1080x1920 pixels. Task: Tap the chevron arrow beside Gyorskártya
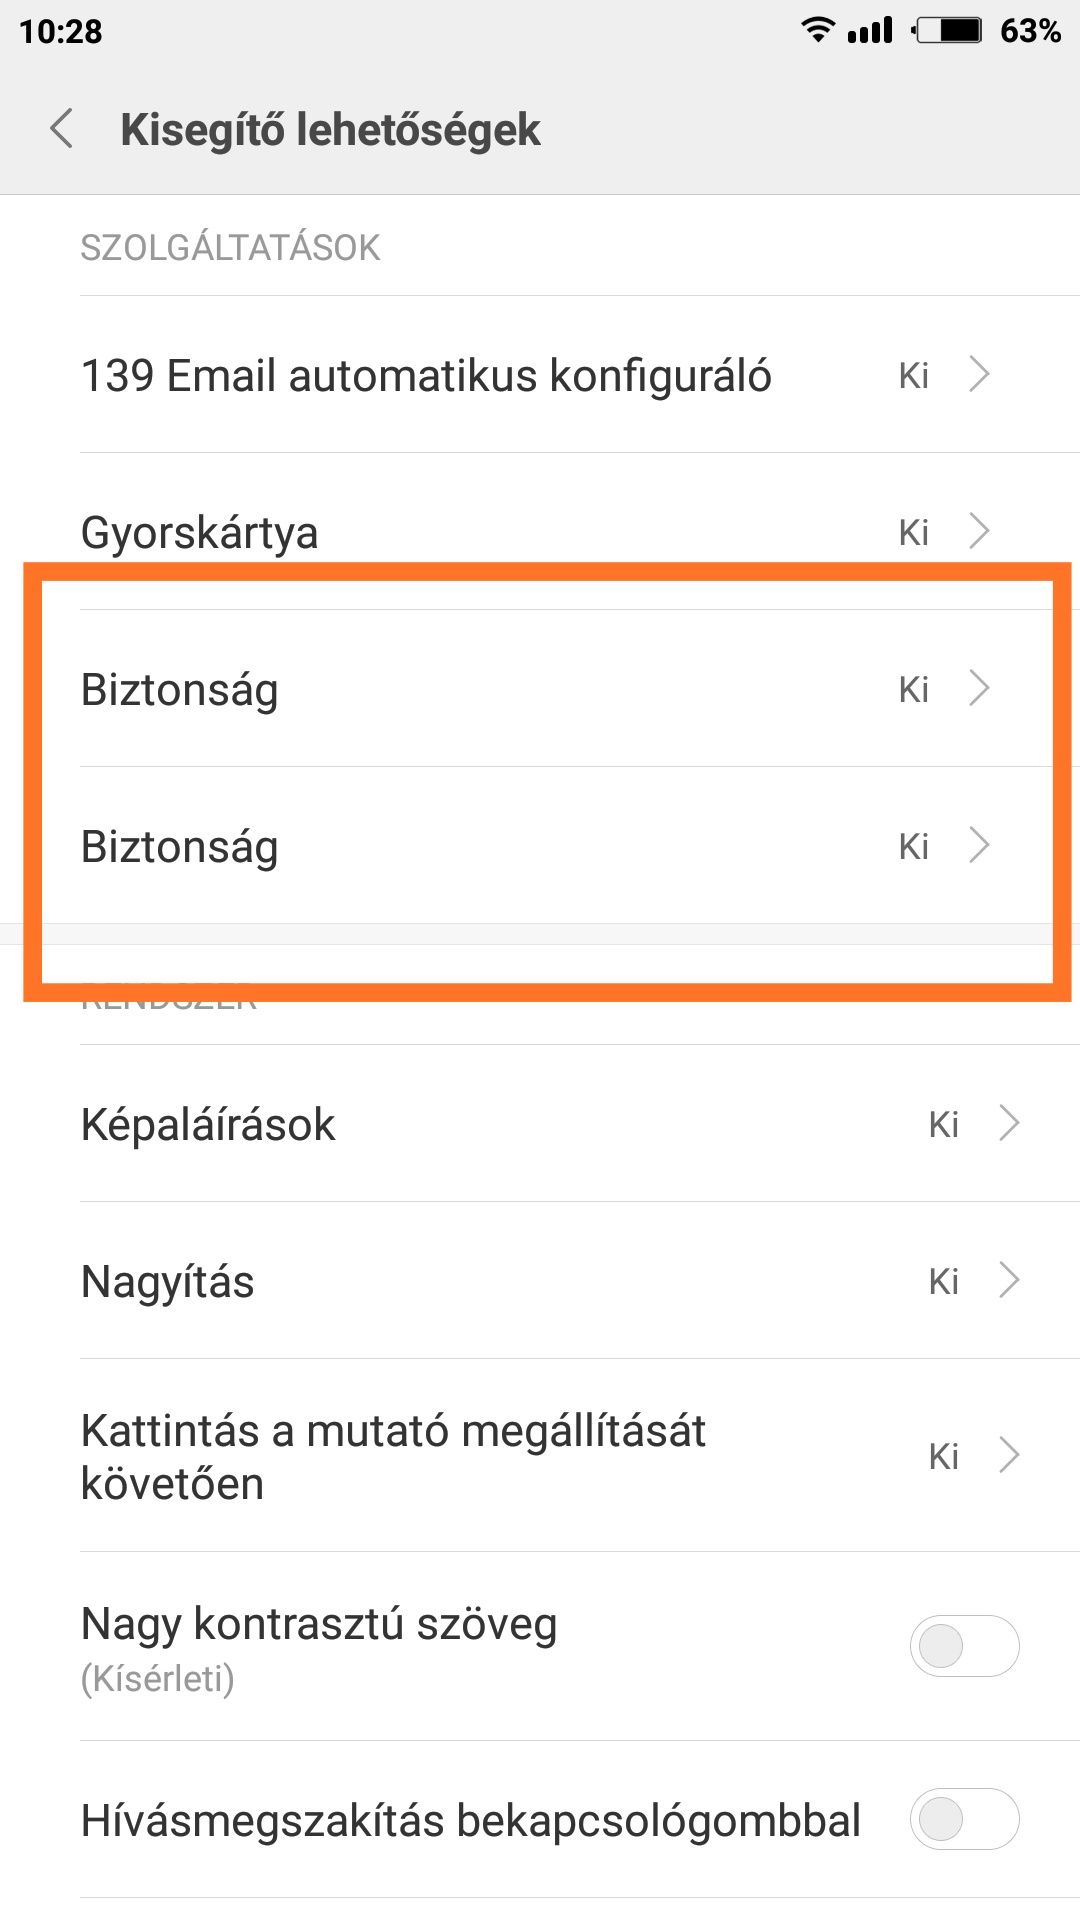click(980, 531)
